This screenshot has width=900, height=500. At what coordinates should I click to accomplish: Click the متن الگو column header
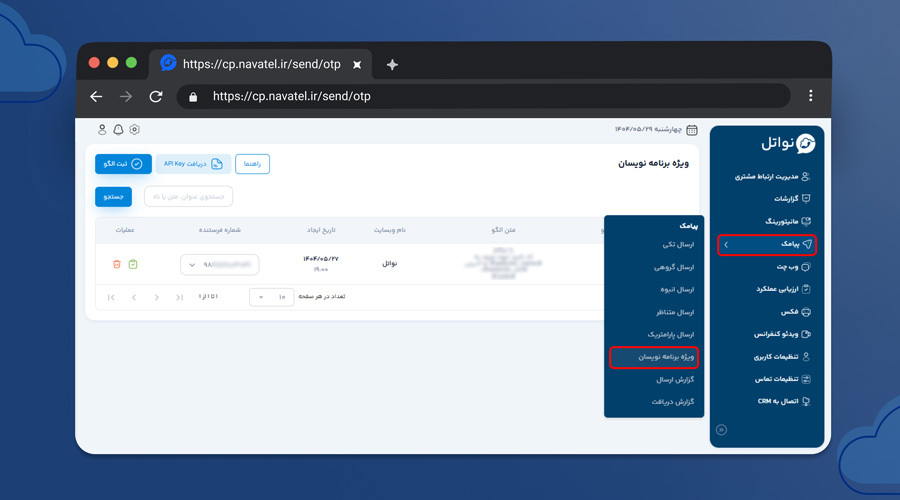[x=503, y=230]
